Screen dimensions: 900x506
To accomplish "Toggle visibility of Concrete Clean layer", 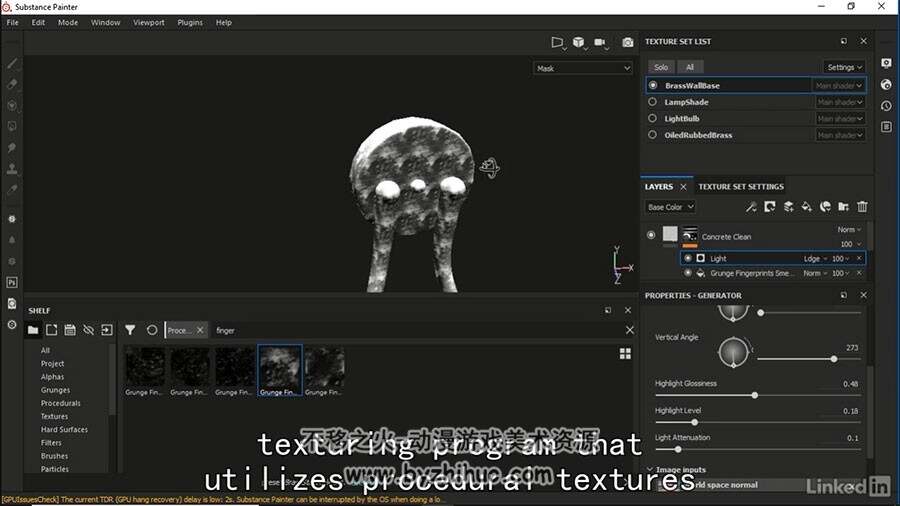I will pos(651,235).
